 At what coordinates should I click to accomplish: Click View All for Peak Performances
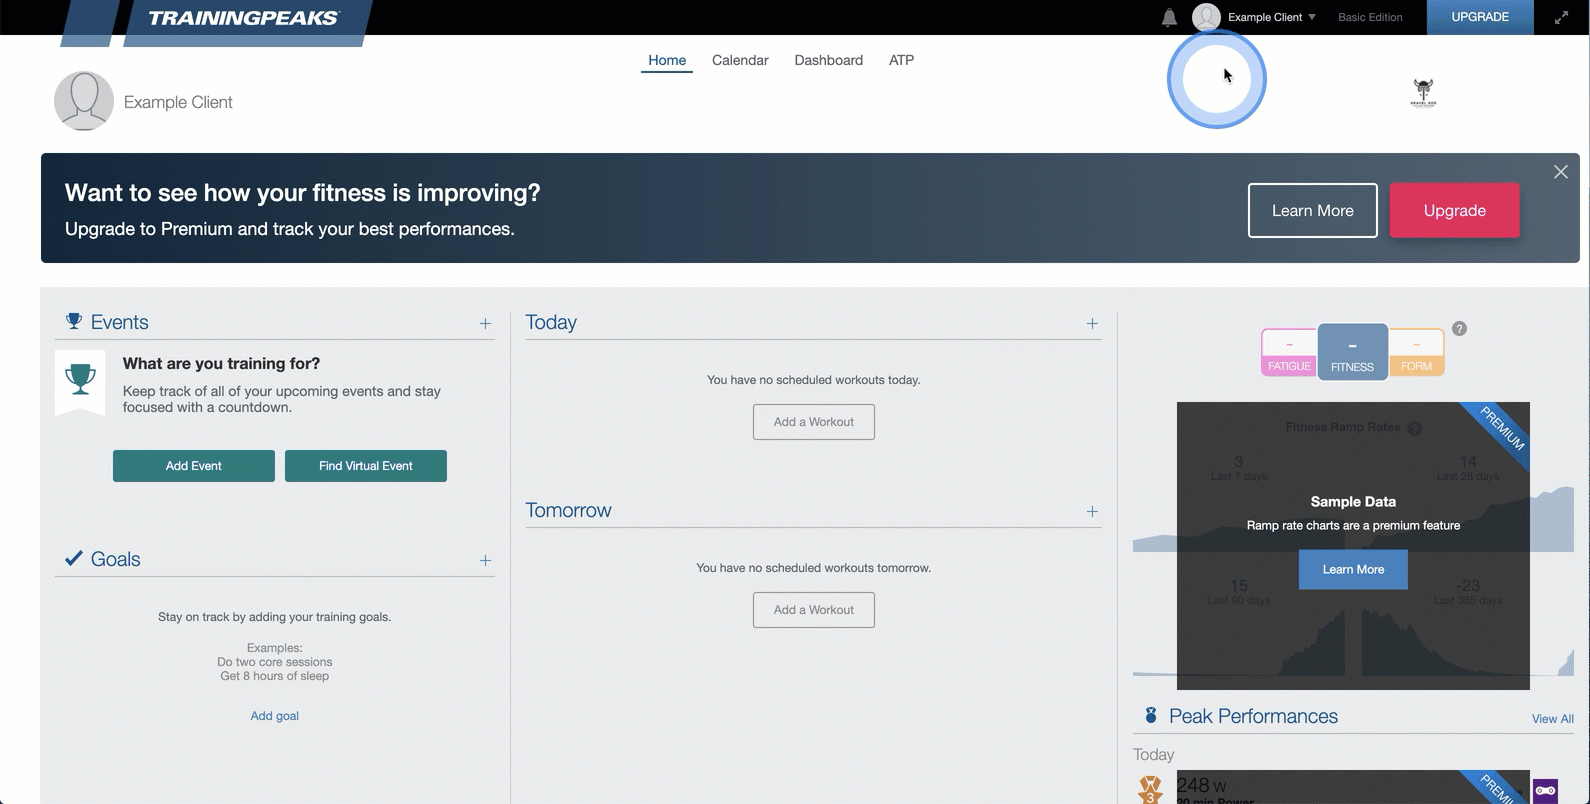pyautogui.click(x=1552, y=719)
